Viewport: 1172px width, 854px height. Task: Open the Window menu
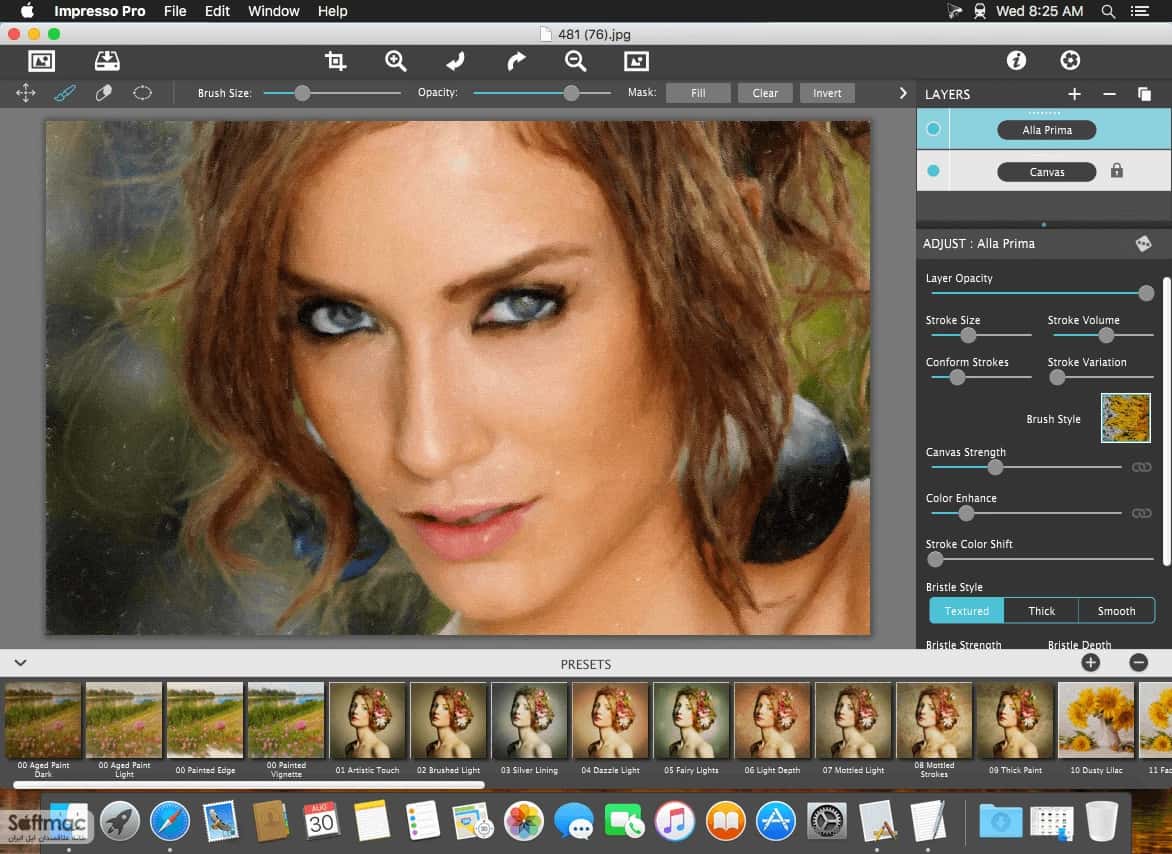point(274,11)
